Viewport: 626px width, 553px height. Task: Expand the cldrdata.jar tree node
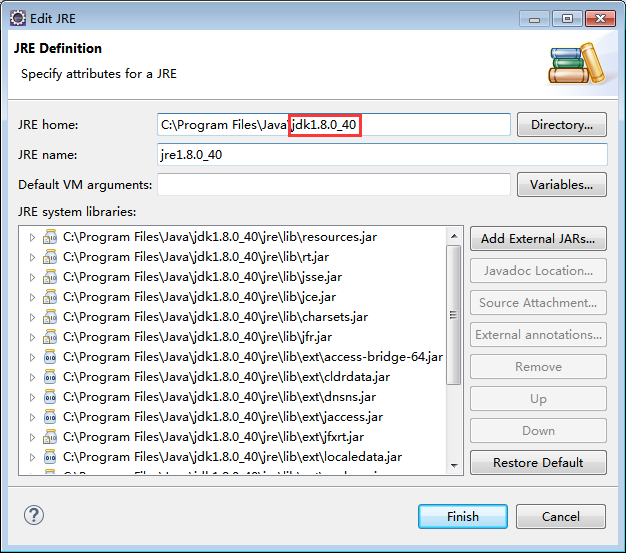[32, 377]
